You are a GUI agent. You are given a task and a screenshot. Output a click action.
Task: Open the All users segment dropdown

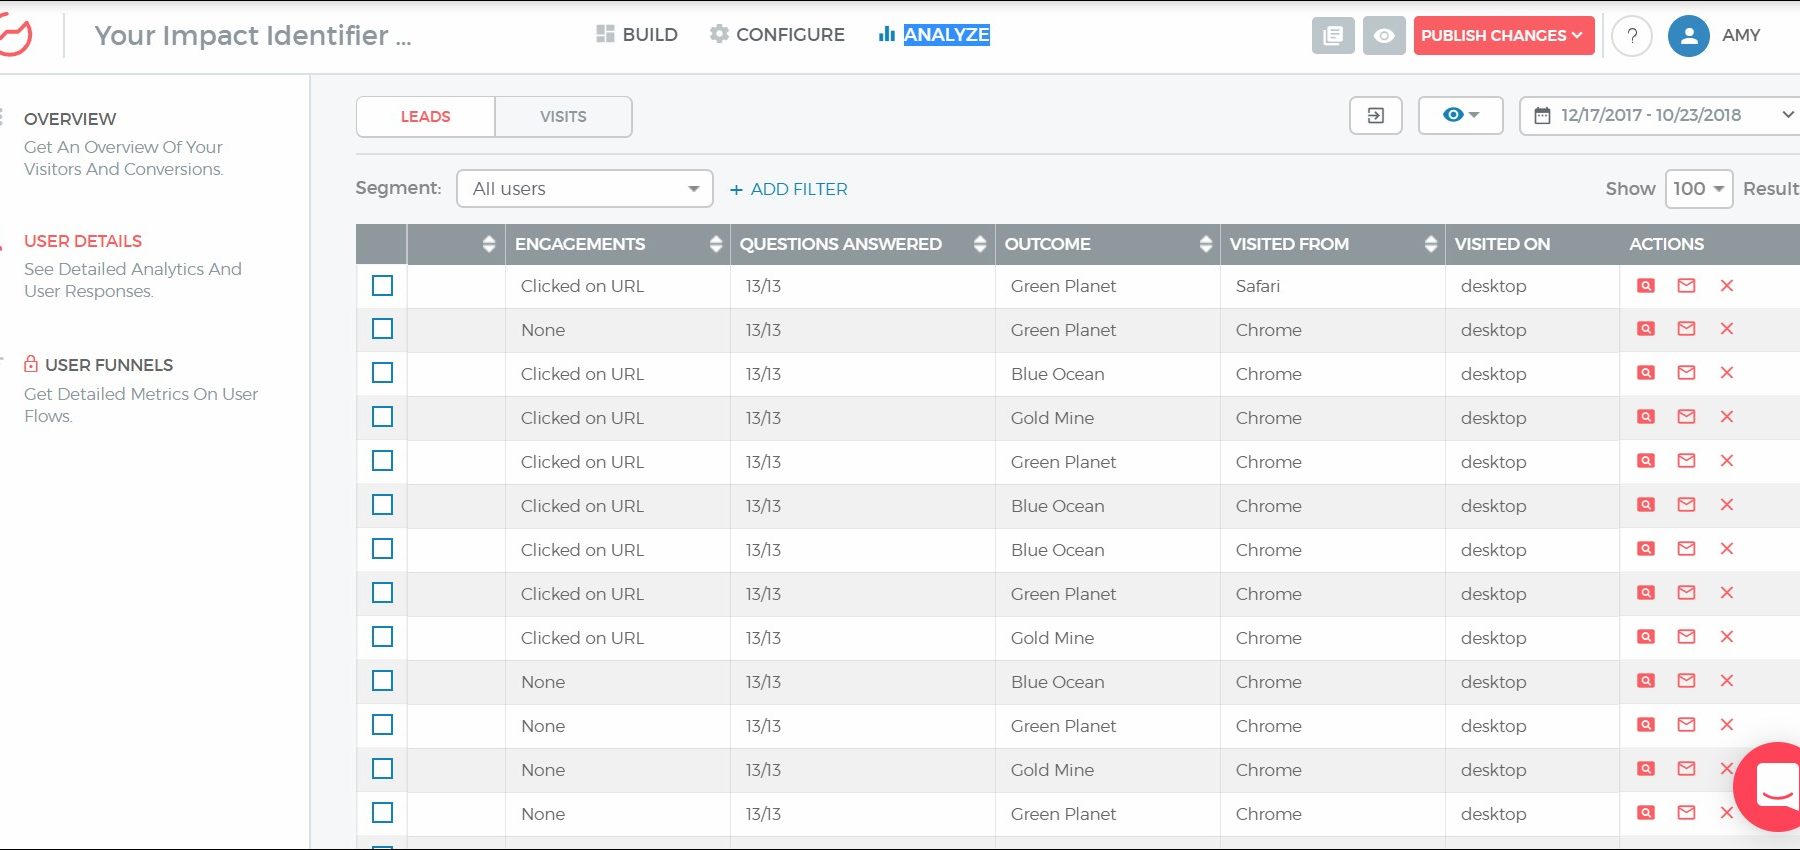584,189
